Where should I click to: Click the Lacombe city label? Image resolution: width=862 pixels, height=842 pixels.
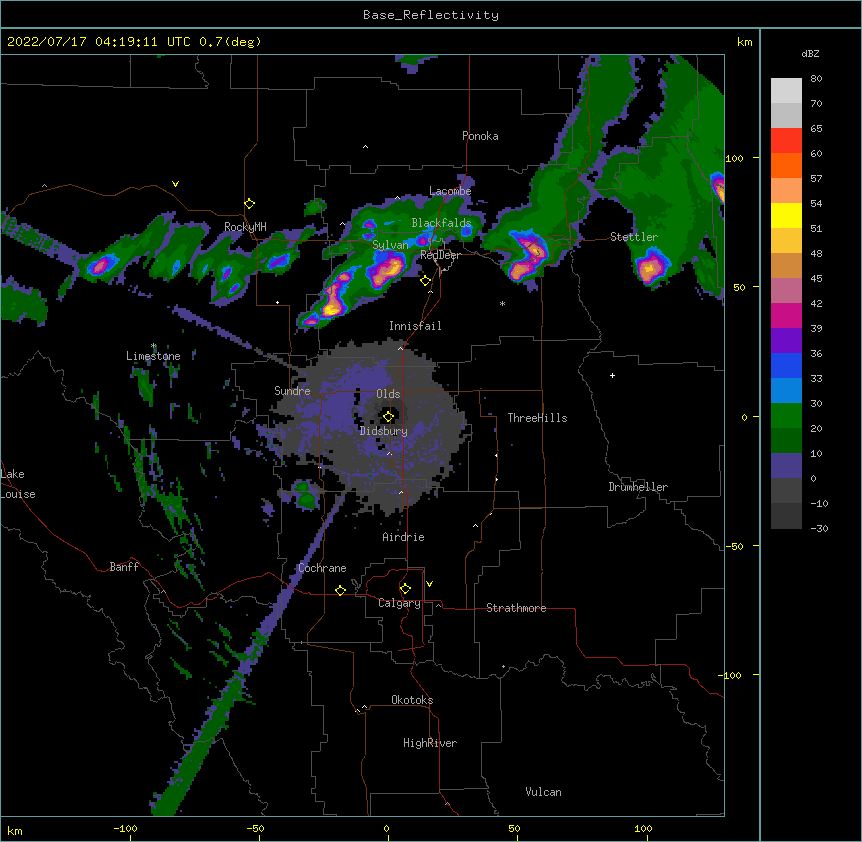pyautogui.click(x=450, y=191)
